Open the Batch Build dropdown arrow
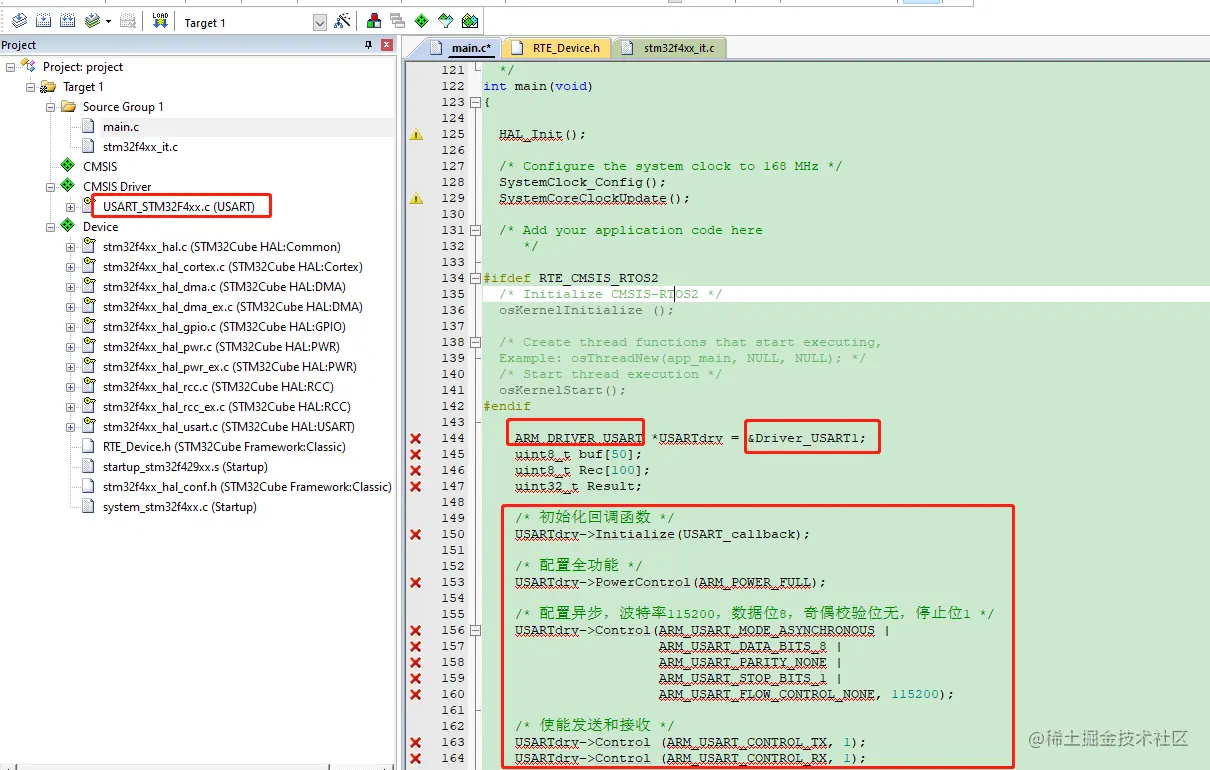The width and height of the screenshot is (1210, 770). (108, 22)
